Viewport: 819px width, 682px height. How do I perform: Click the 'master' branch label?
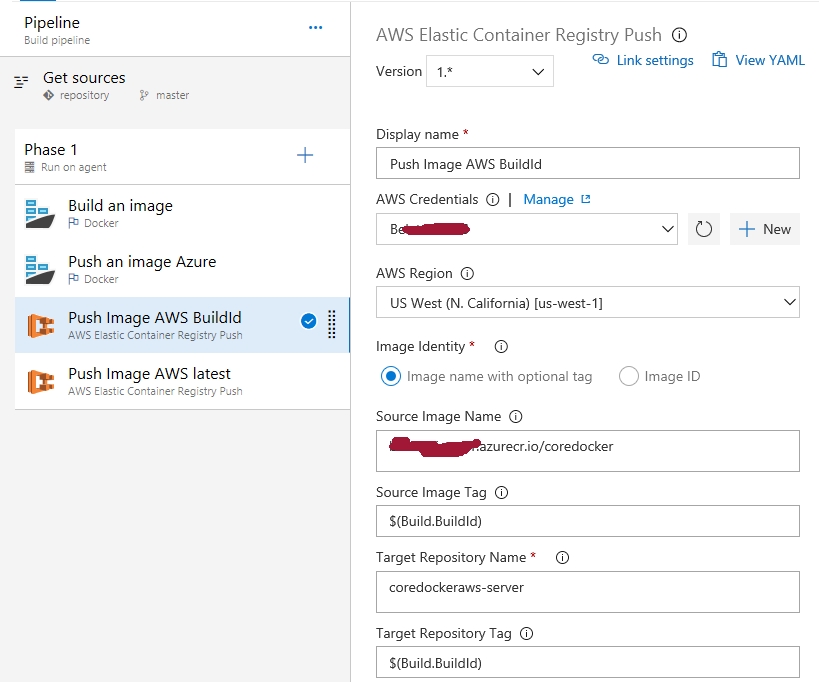(172, 95)
